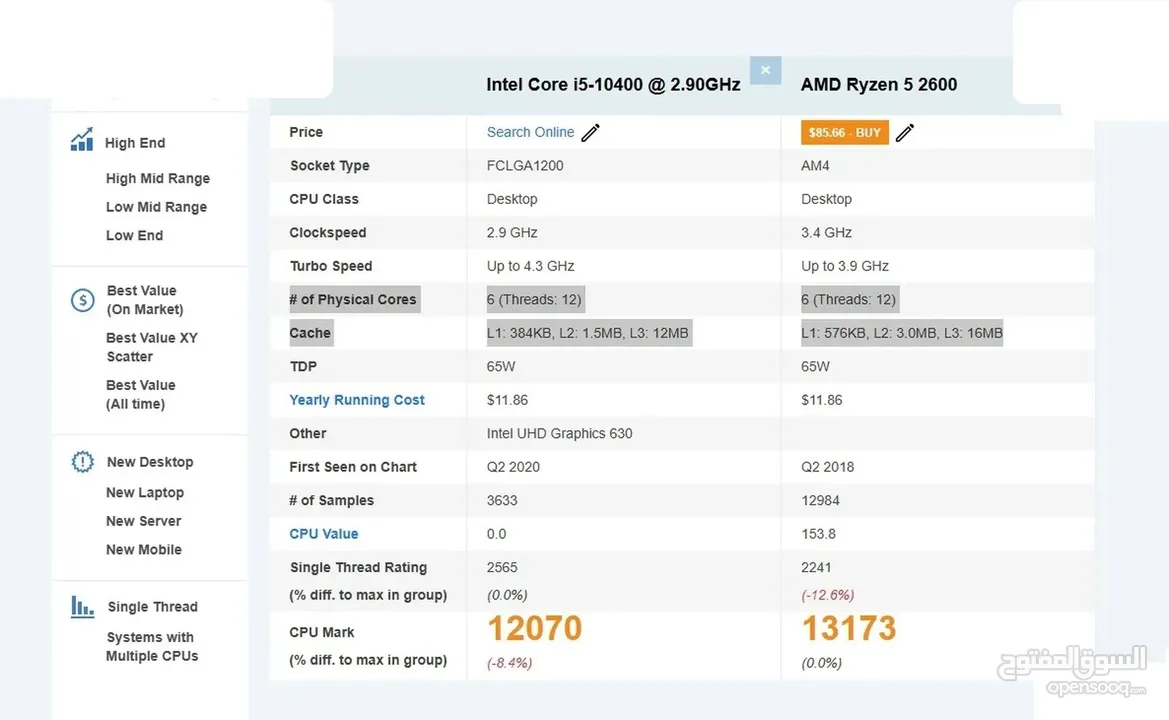Click AMD Ryzen 5 2600 heading
The width and height of the screenshot is (1169, 720).
879,84
